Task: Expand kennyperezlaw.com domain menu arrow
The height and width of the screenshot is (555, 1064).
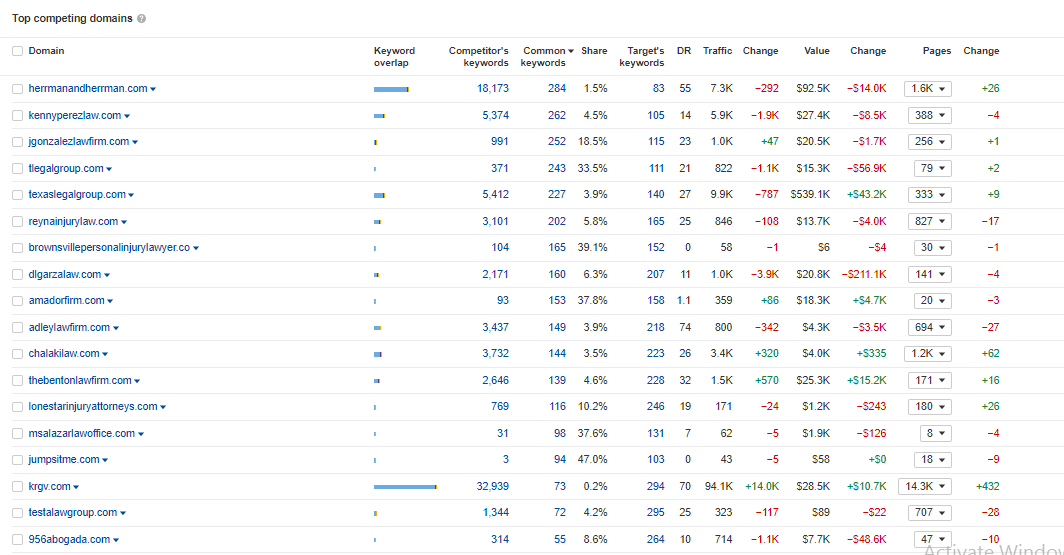Action: [127, 116]
